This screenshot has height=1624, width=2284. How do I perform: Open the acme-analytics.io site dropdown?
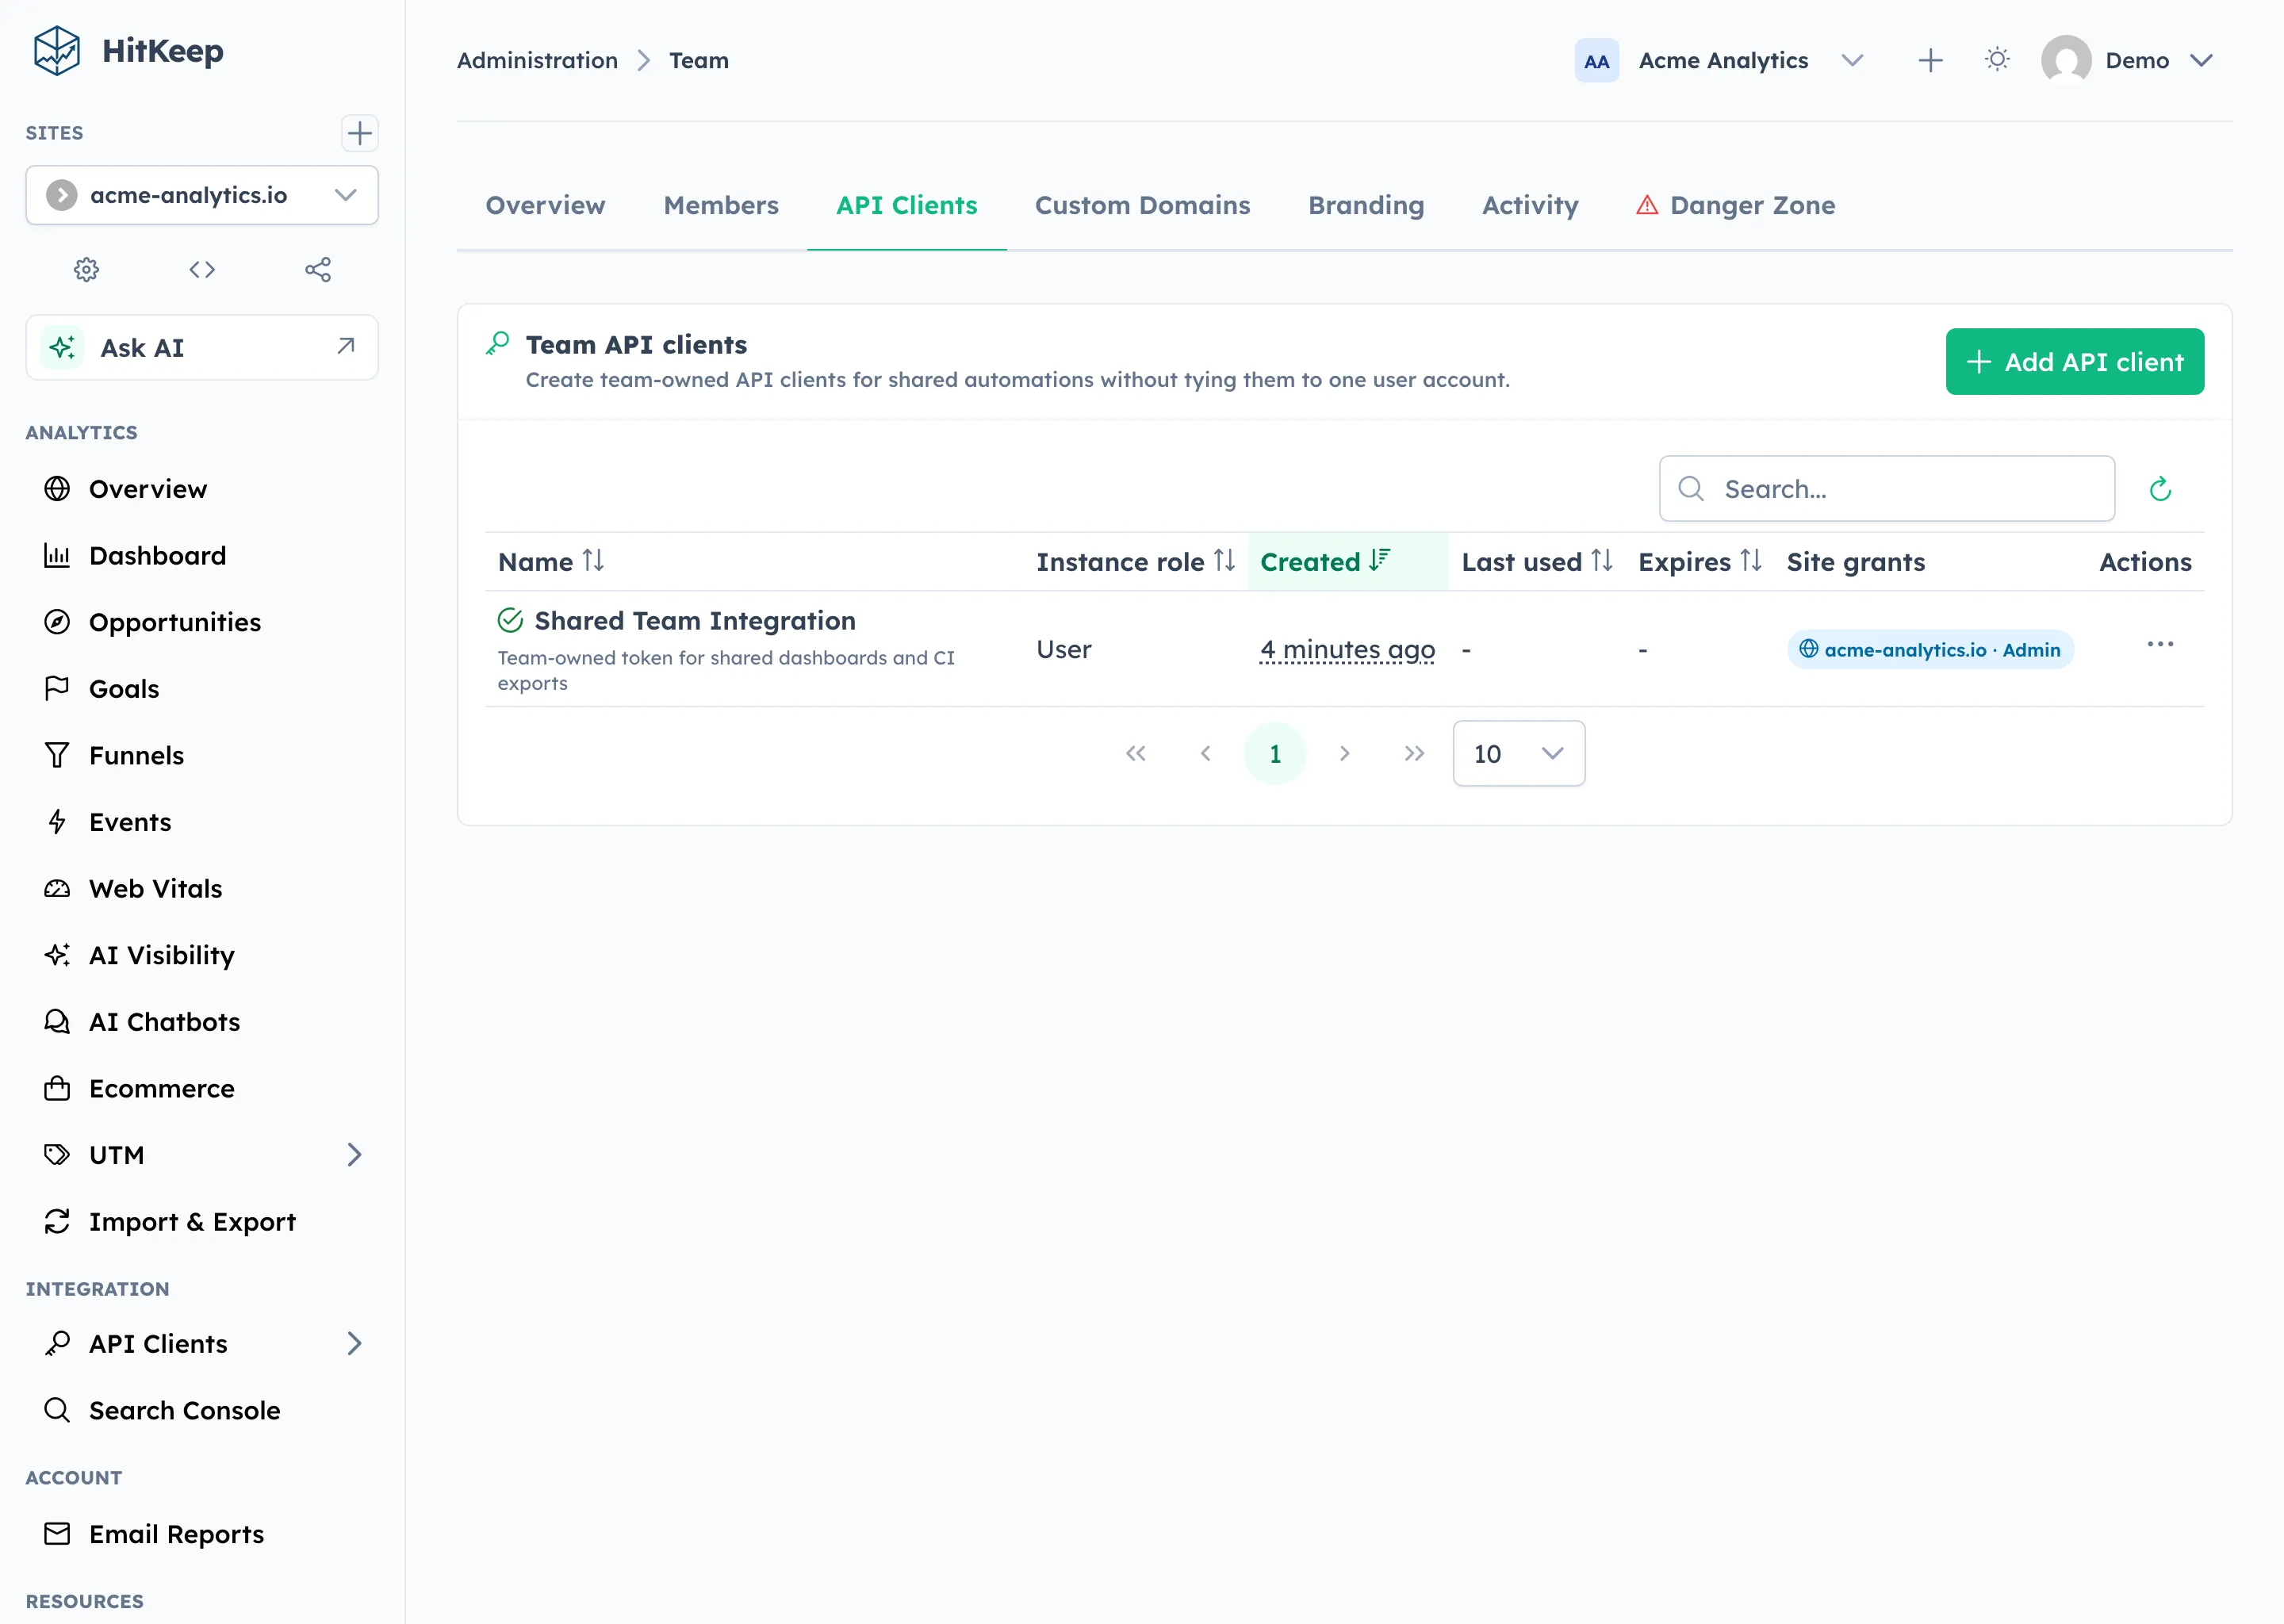[202, 195]
